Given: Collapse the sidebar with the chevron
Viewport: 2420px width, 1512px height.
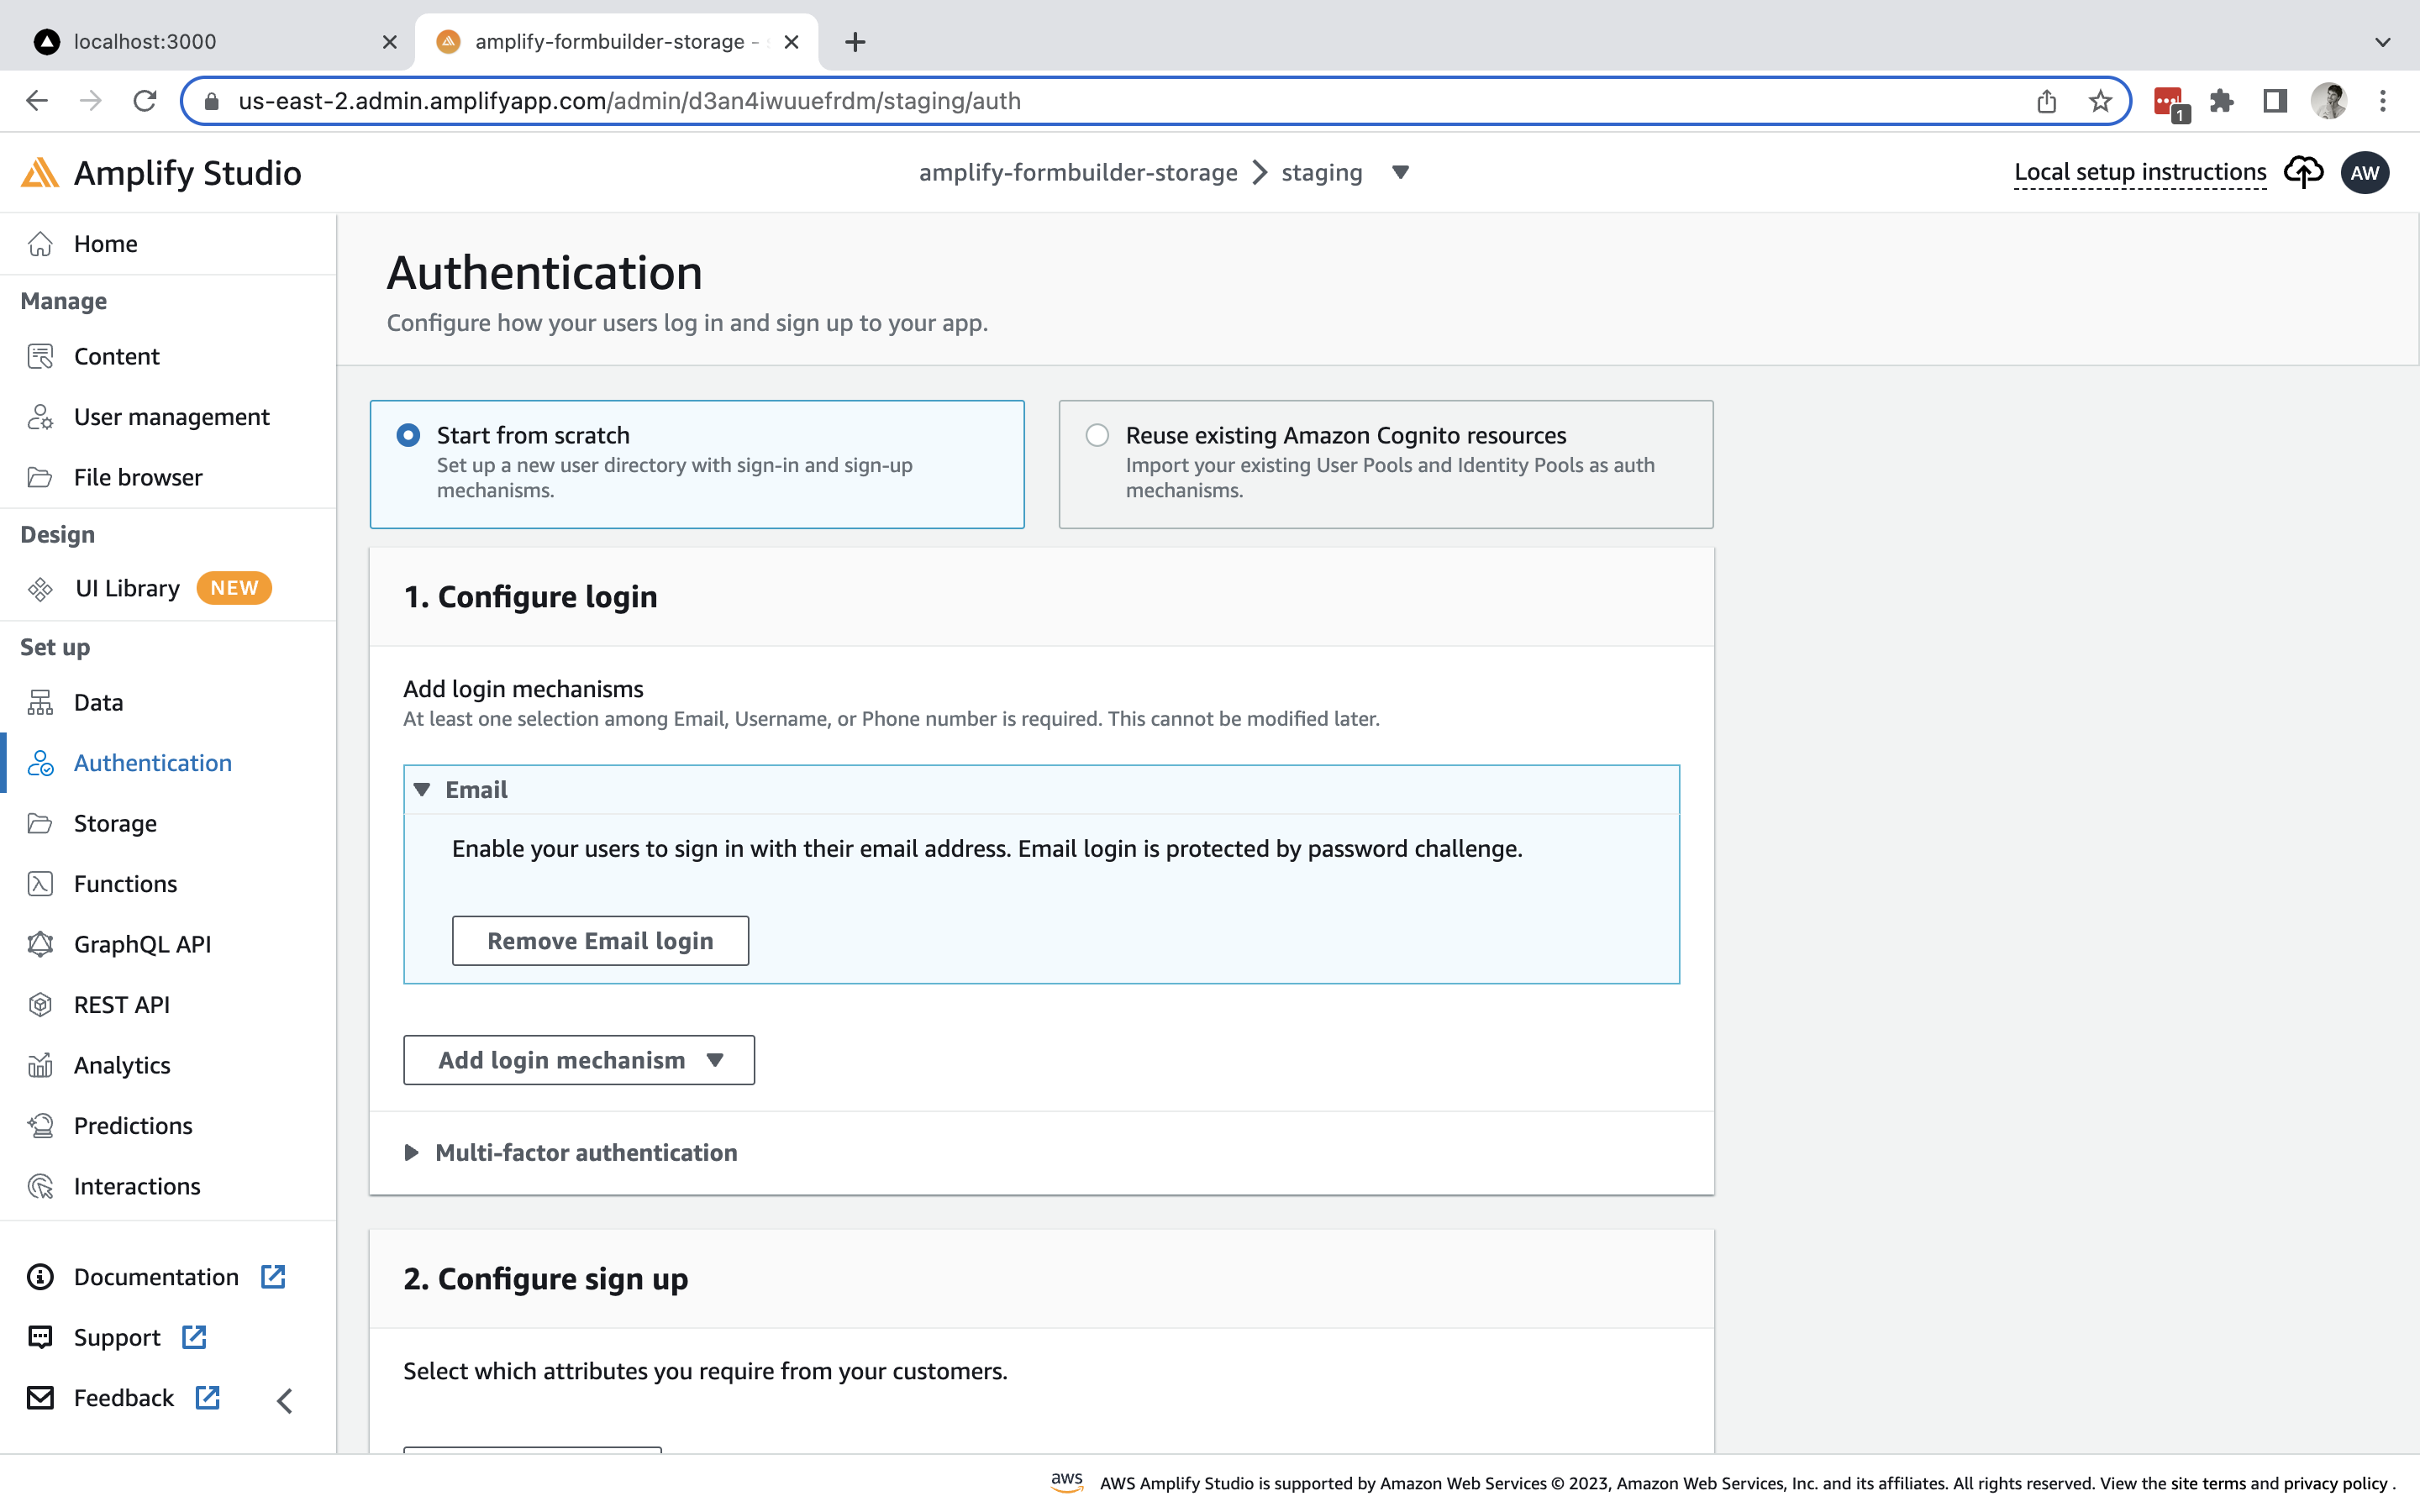Looking at the screenshot, I should click(x=285, y=1399).
